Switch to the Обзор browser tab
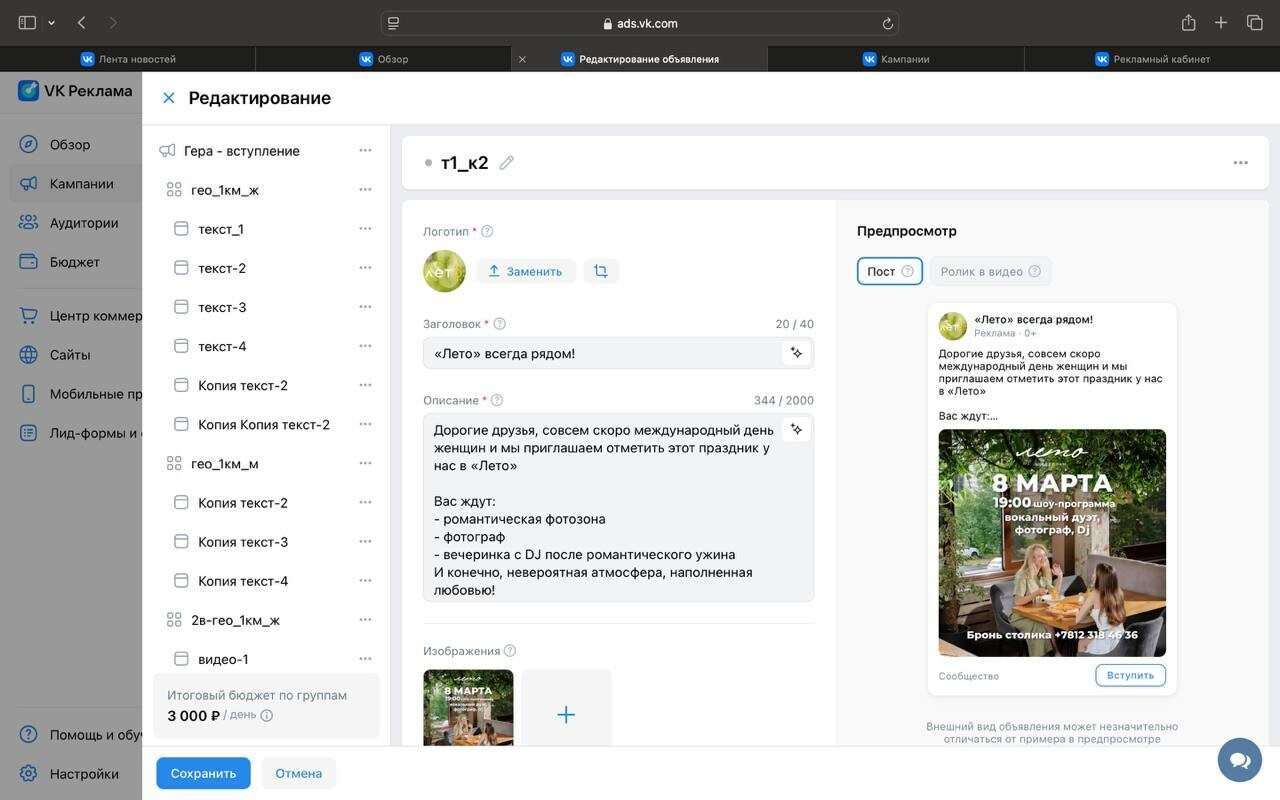 coord(384,59)
